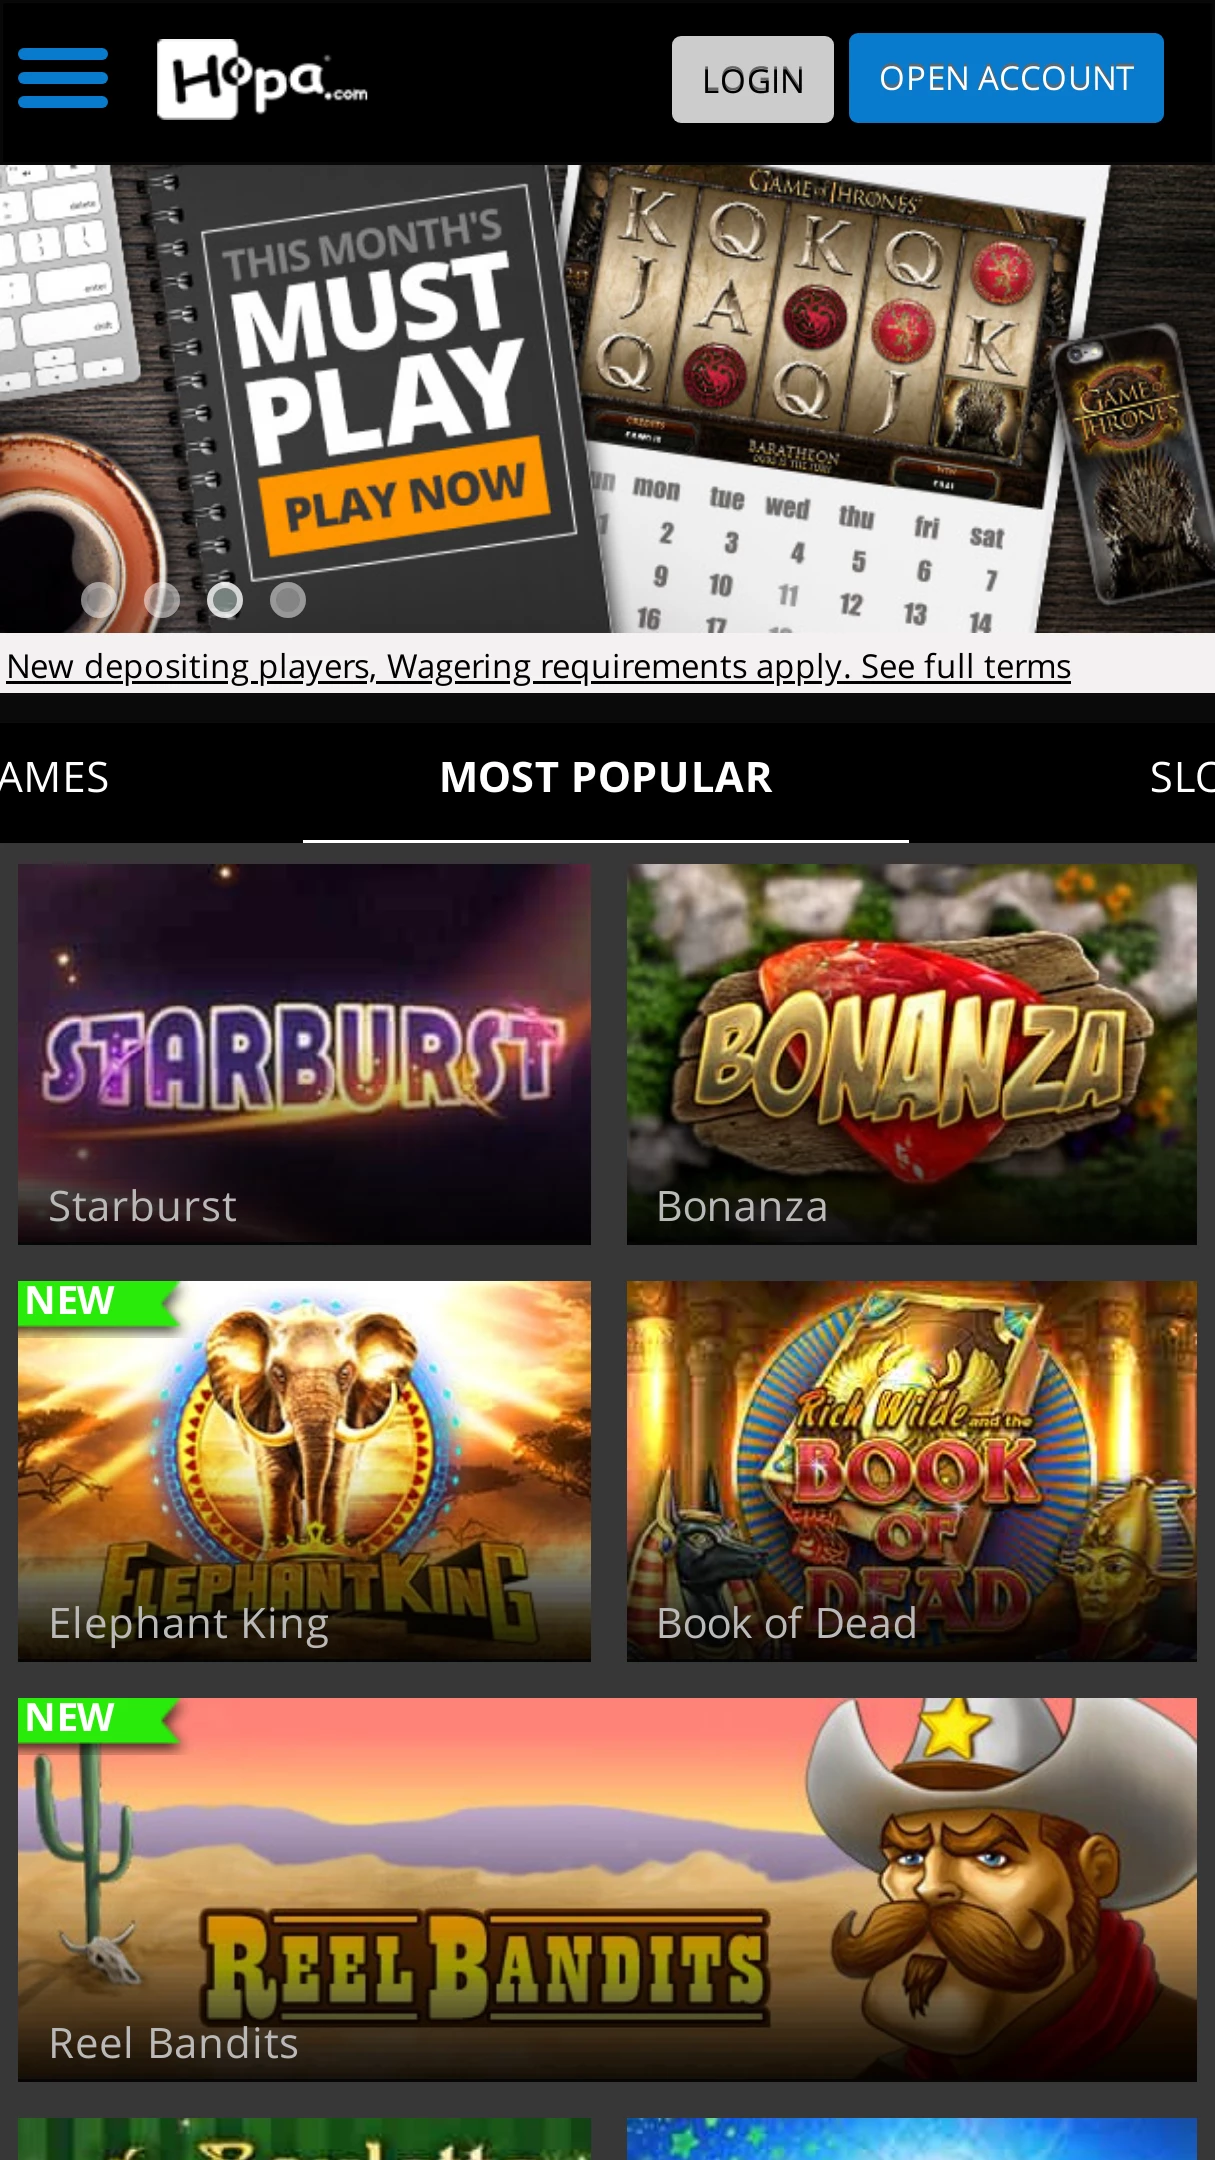The image size is (1215, 2160).
Task: Select the second carousel dot indicator
Action: point(161,599)
